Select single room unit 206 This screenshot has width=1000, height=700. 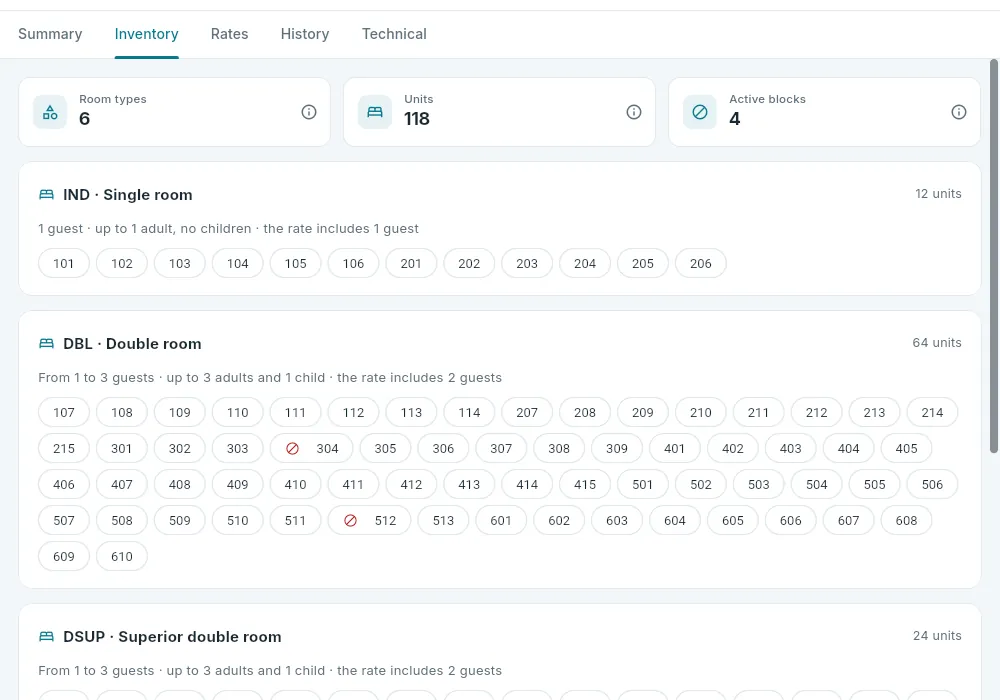700,263
